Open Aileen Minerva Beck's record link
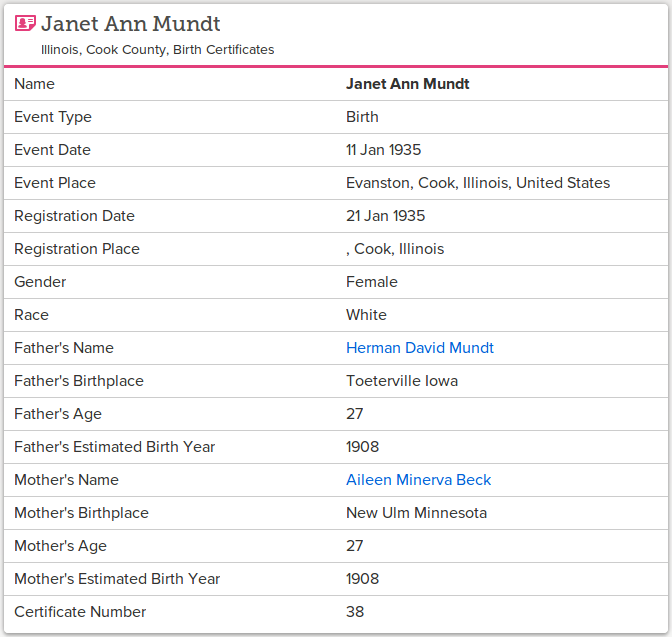Image resolution: width=672 pixels, height=637 pixels. [418, 480]
